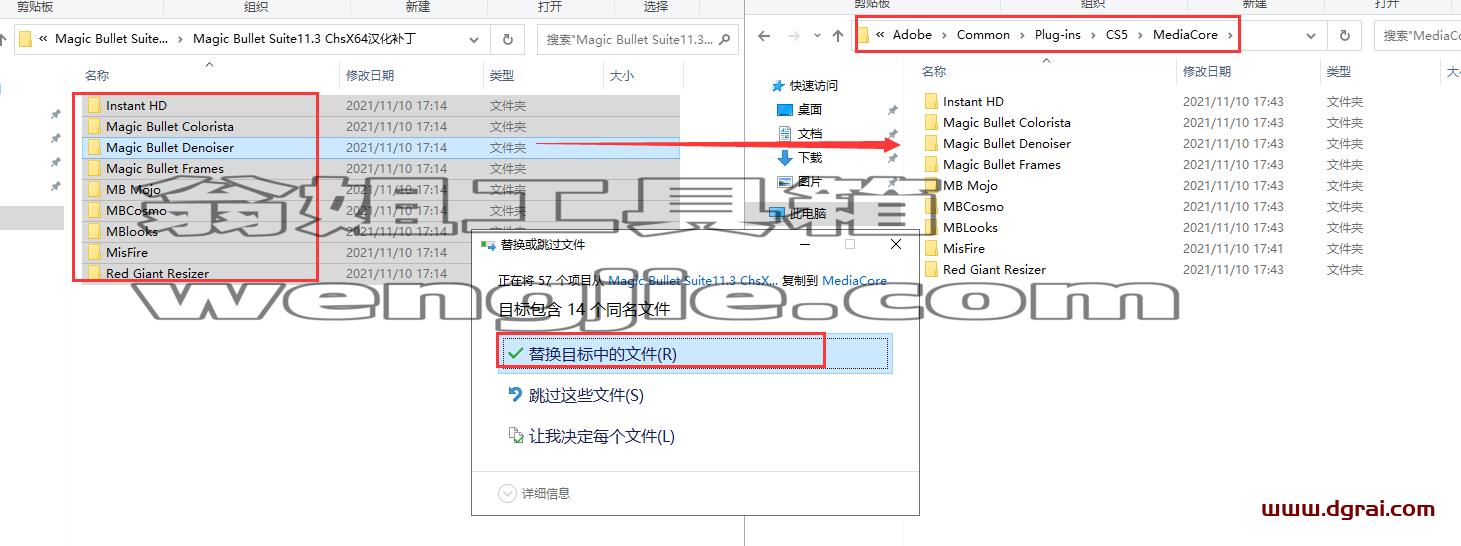The image size is (1461, 546).
Task: Click Common breadcrumb in address bar
Action: (983, 35)
